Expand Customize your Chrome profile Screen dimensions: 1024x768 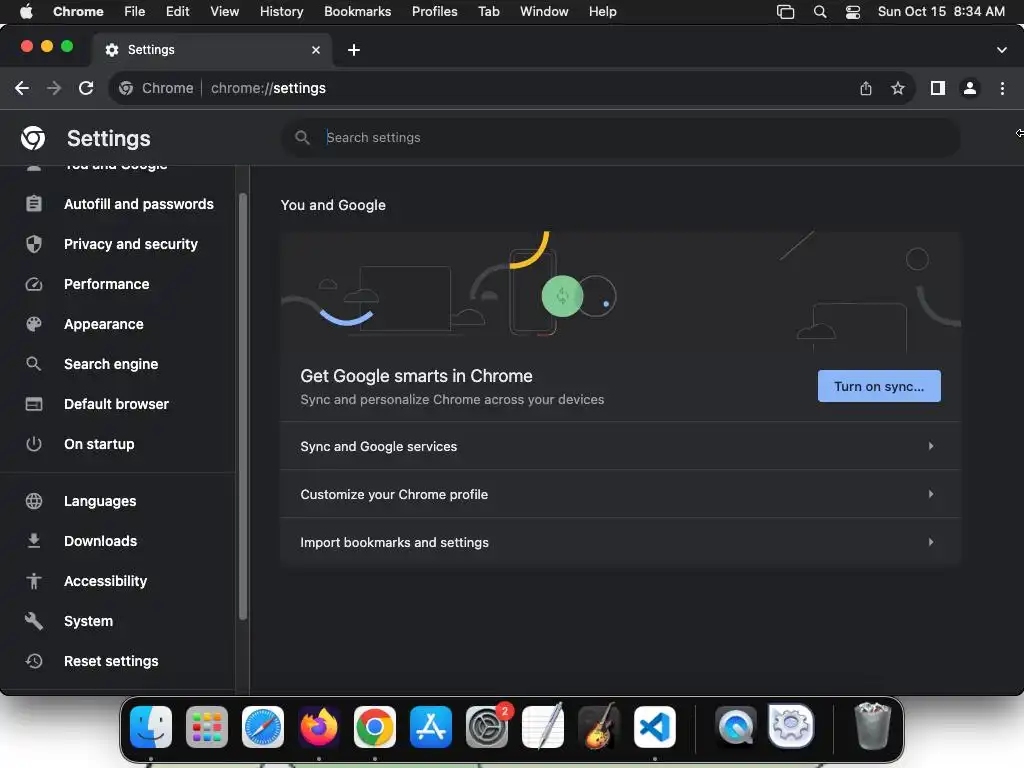click(x=620, y=494)
